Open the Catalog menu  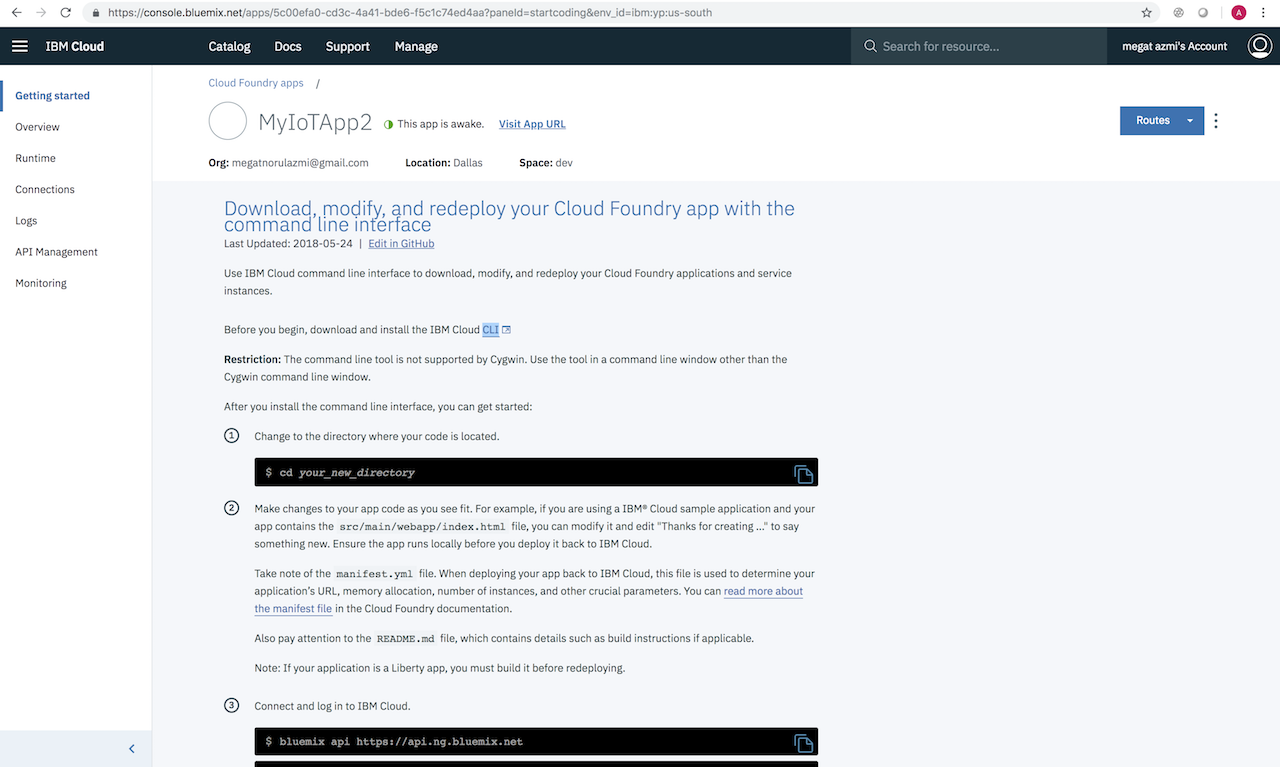[x=229, y=46]
